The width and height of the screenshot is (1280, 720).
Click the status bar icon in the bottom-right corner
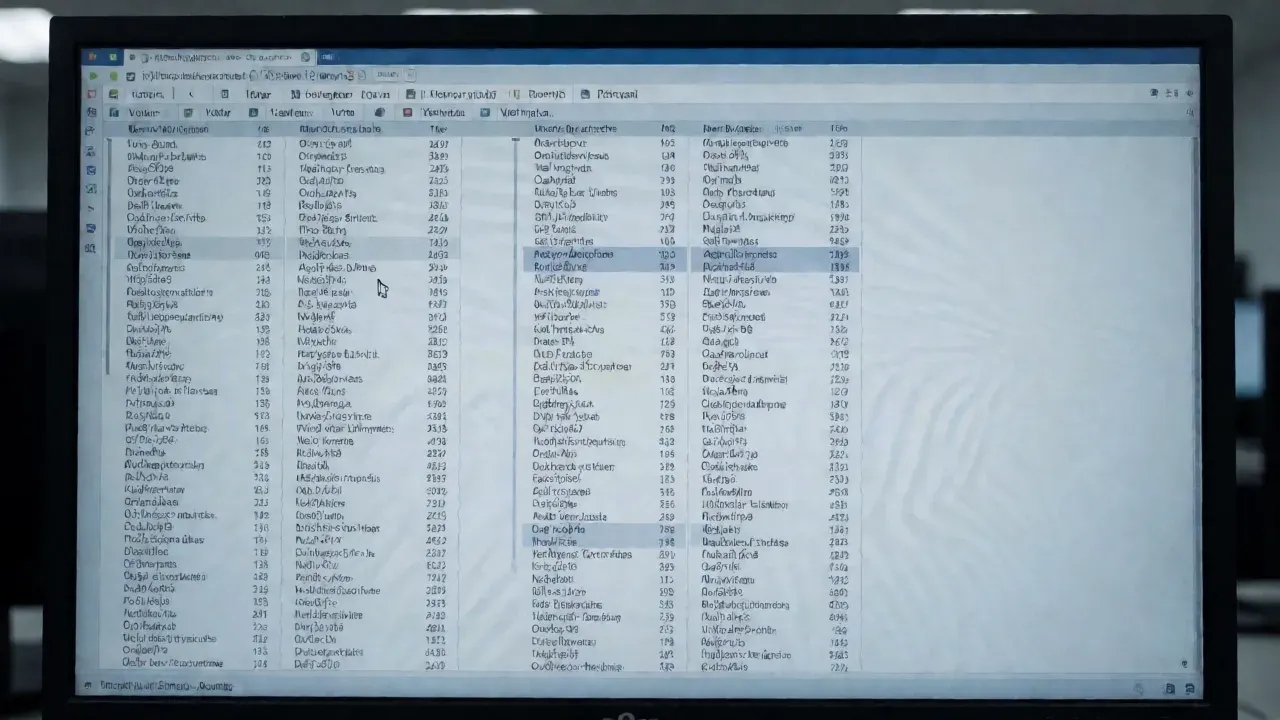(x=1189, y=688)
